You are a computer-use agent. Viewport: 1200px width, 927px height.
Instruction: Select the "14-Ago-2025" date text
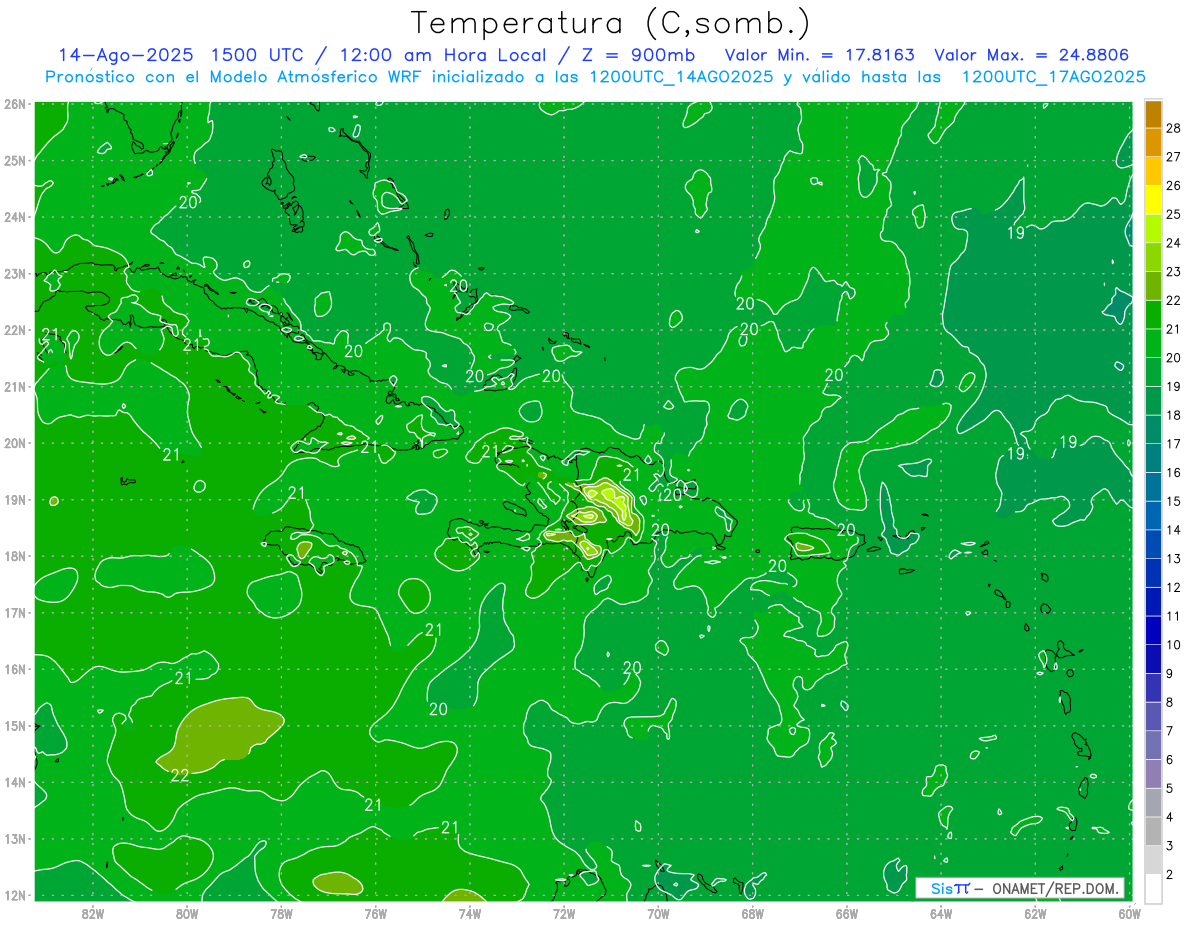point(124,55)
